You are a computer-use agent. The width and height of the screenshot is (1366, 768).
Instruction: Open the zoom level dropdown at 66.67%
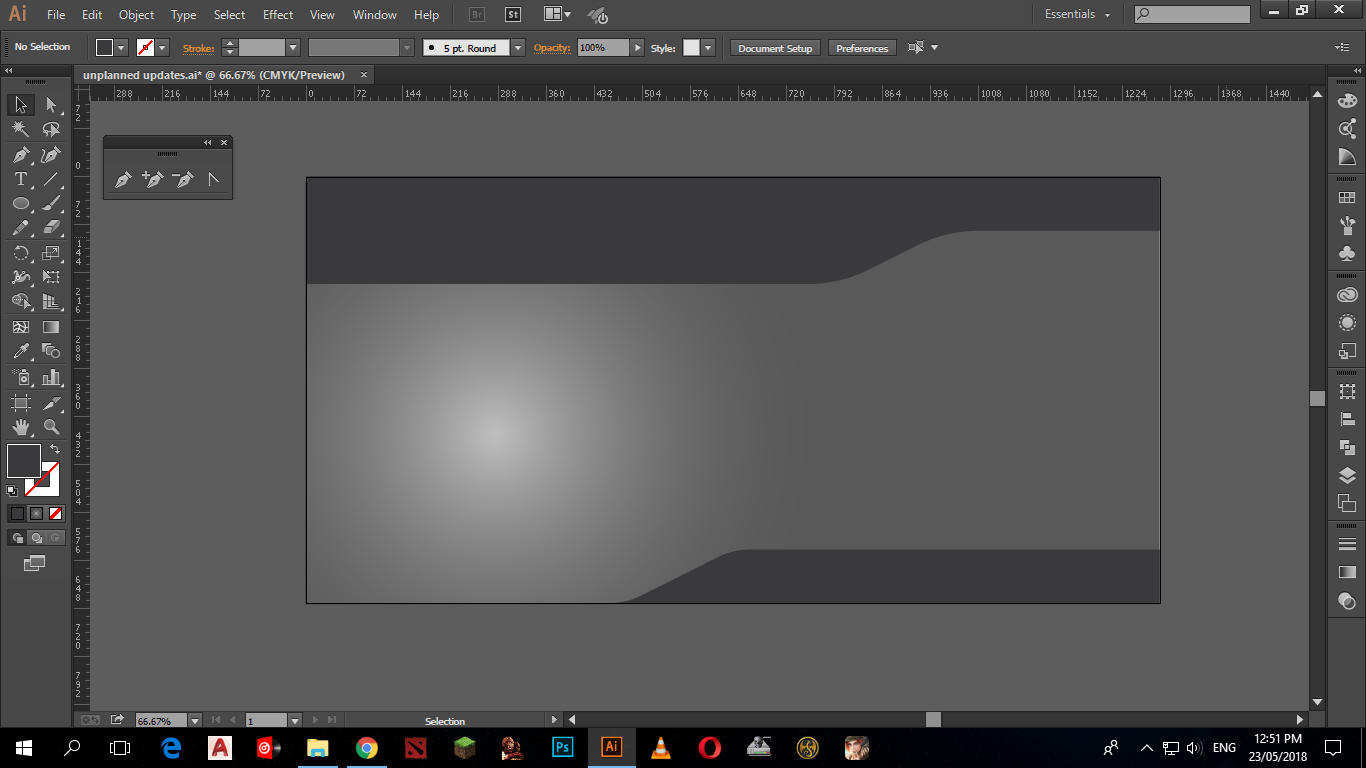pyautogui.click(x=194, y=720)
